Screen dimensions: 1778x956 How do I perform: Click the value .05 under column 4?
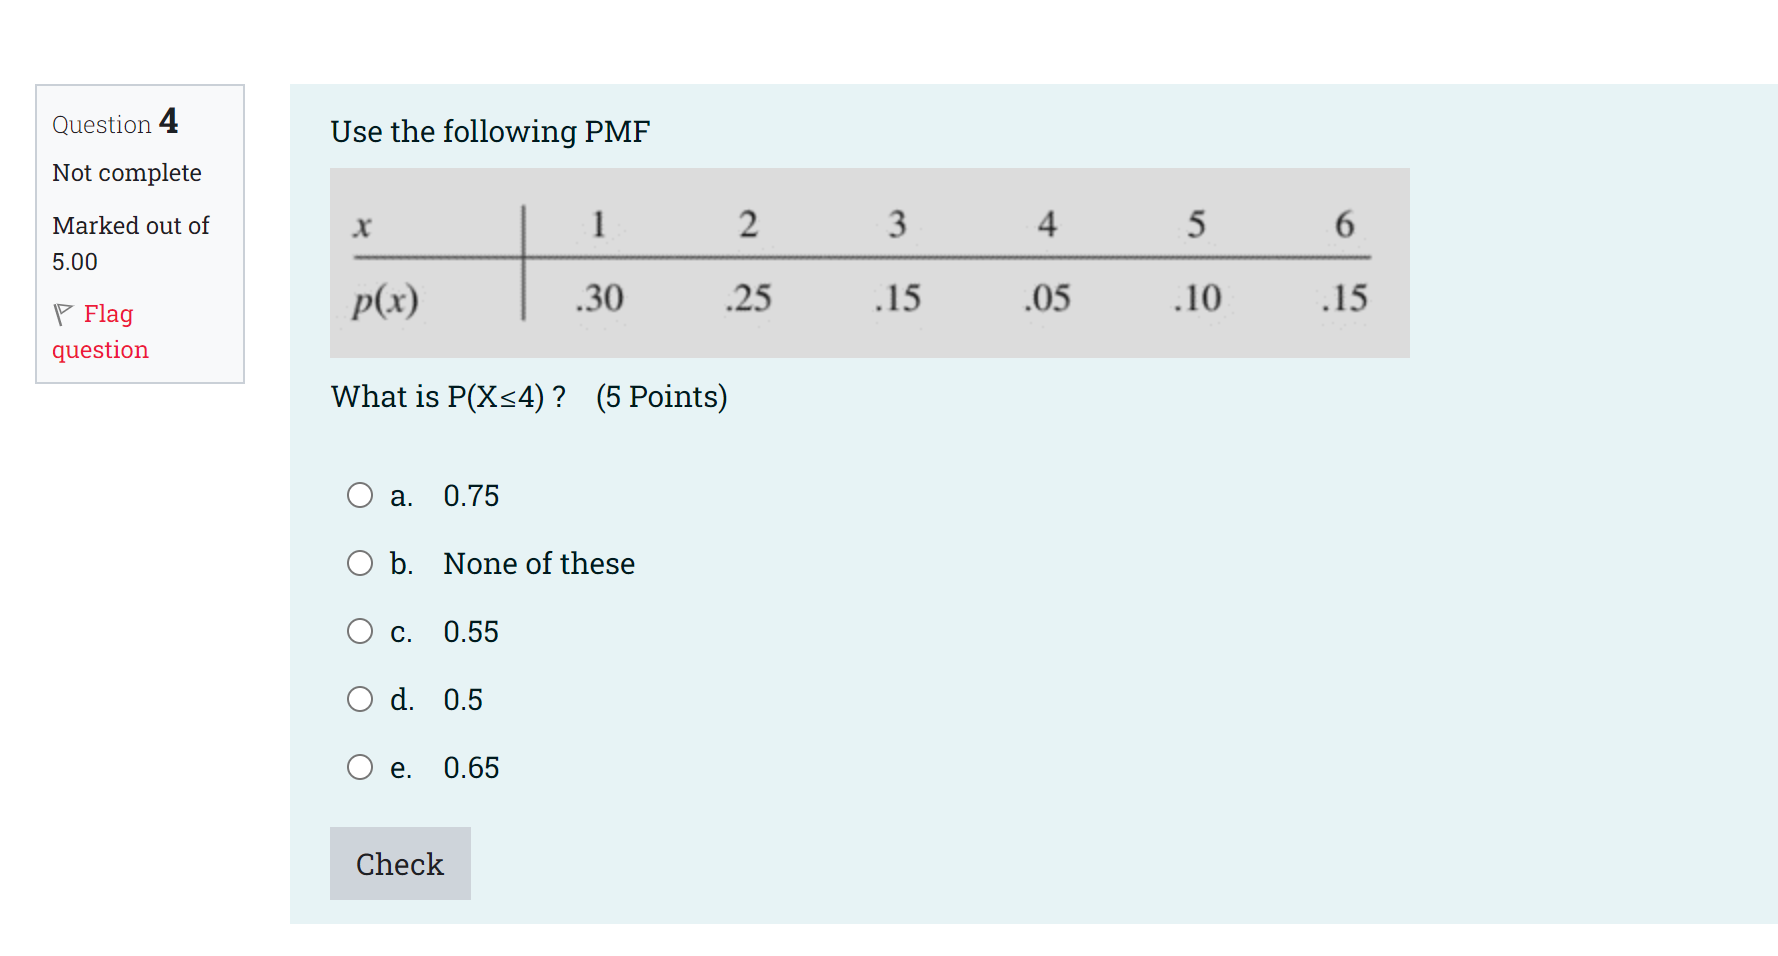tap(1047, 297)
